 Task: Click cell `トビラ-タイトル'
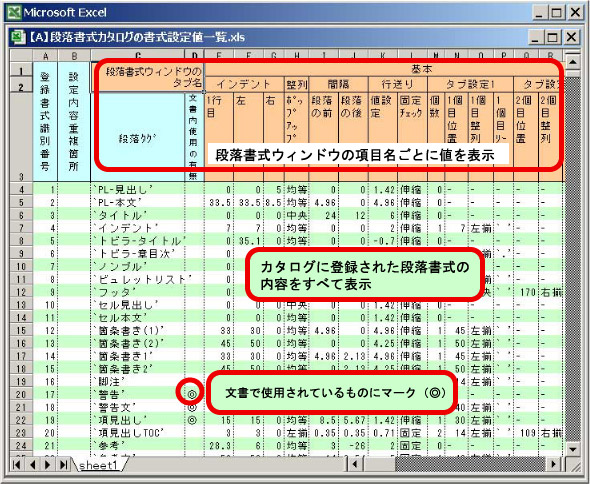tap(138, 241)
